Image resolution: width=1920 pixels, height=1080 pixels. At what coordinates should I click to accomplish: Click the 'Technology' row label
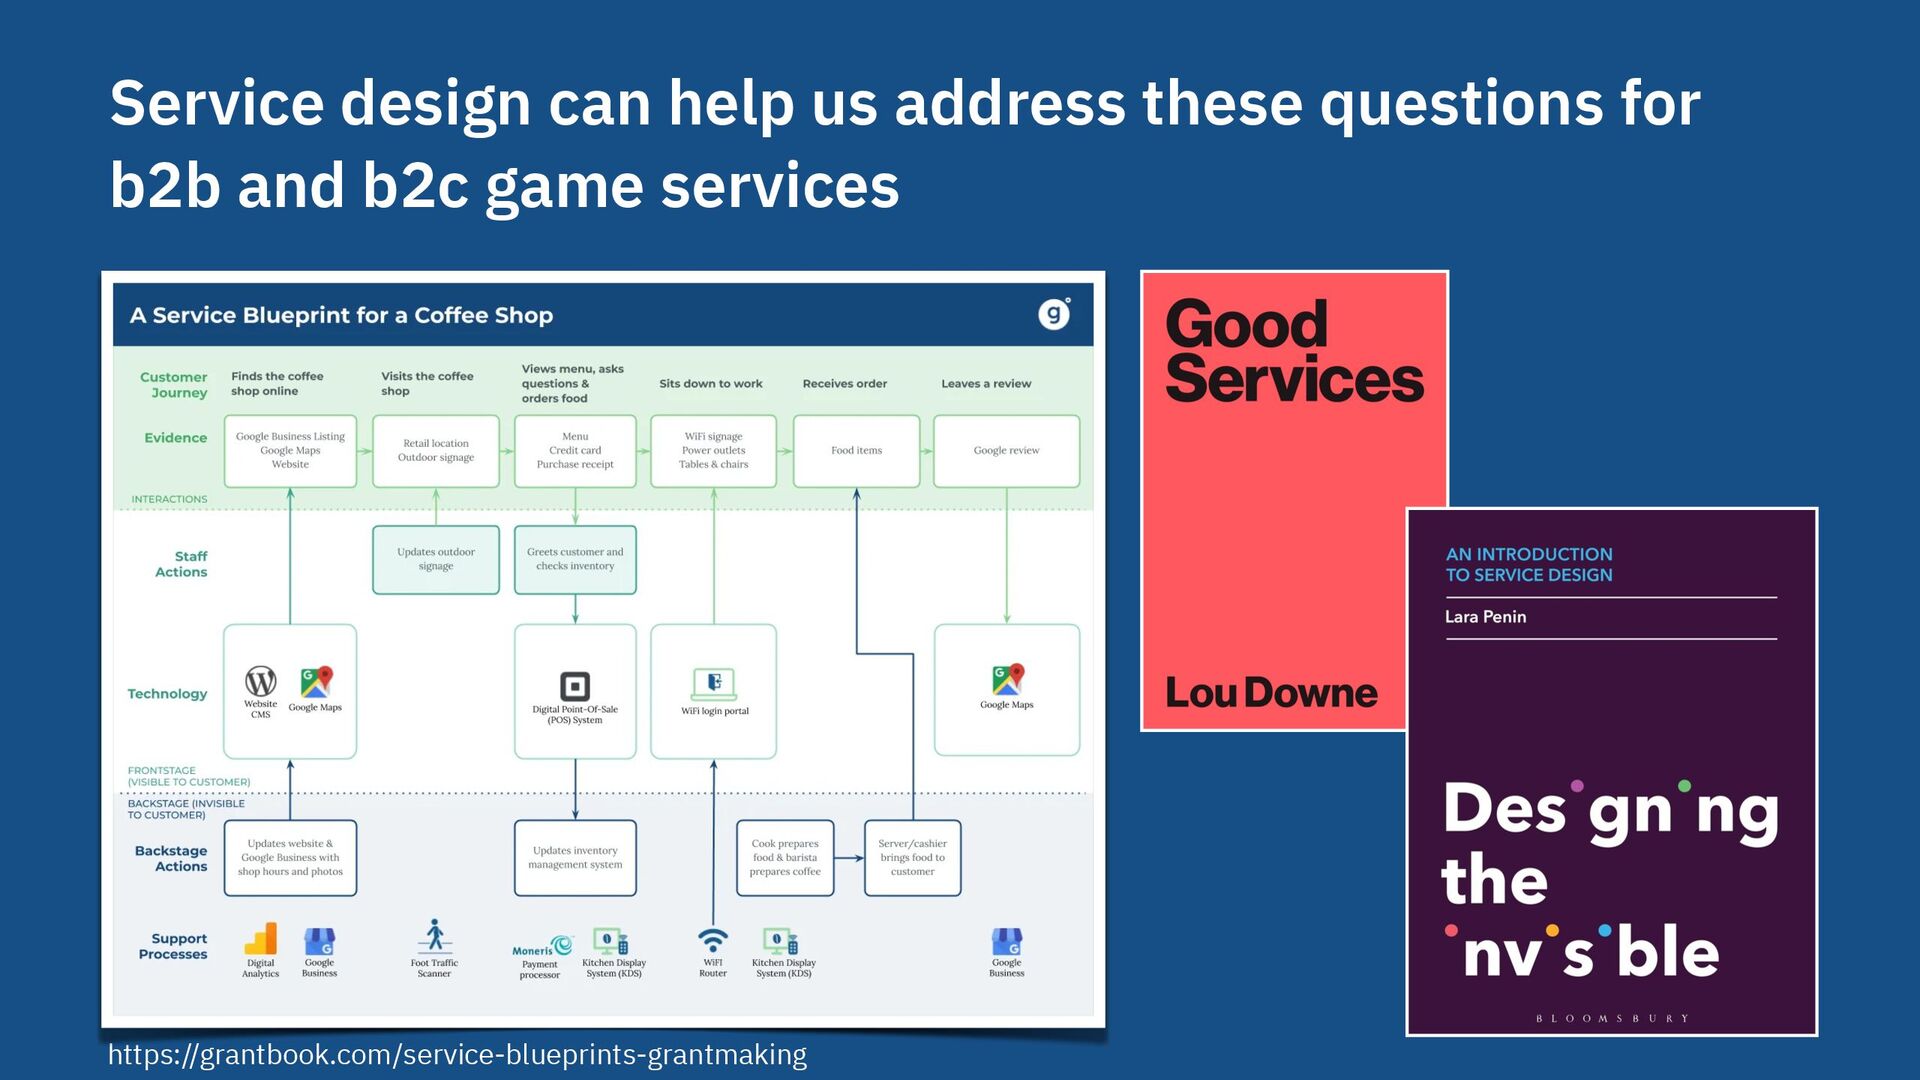[167, 694]
